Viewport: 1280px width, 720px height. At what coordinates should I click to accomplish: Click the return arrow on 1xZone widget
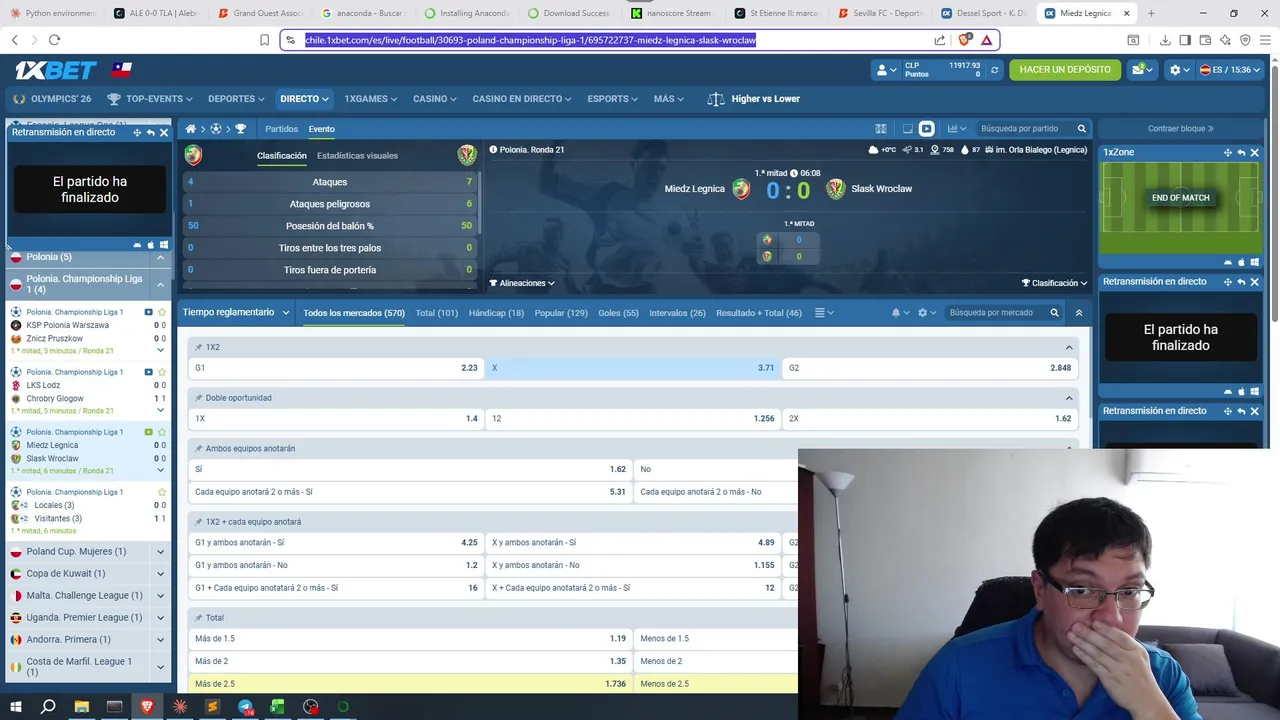click(1241, 153)
